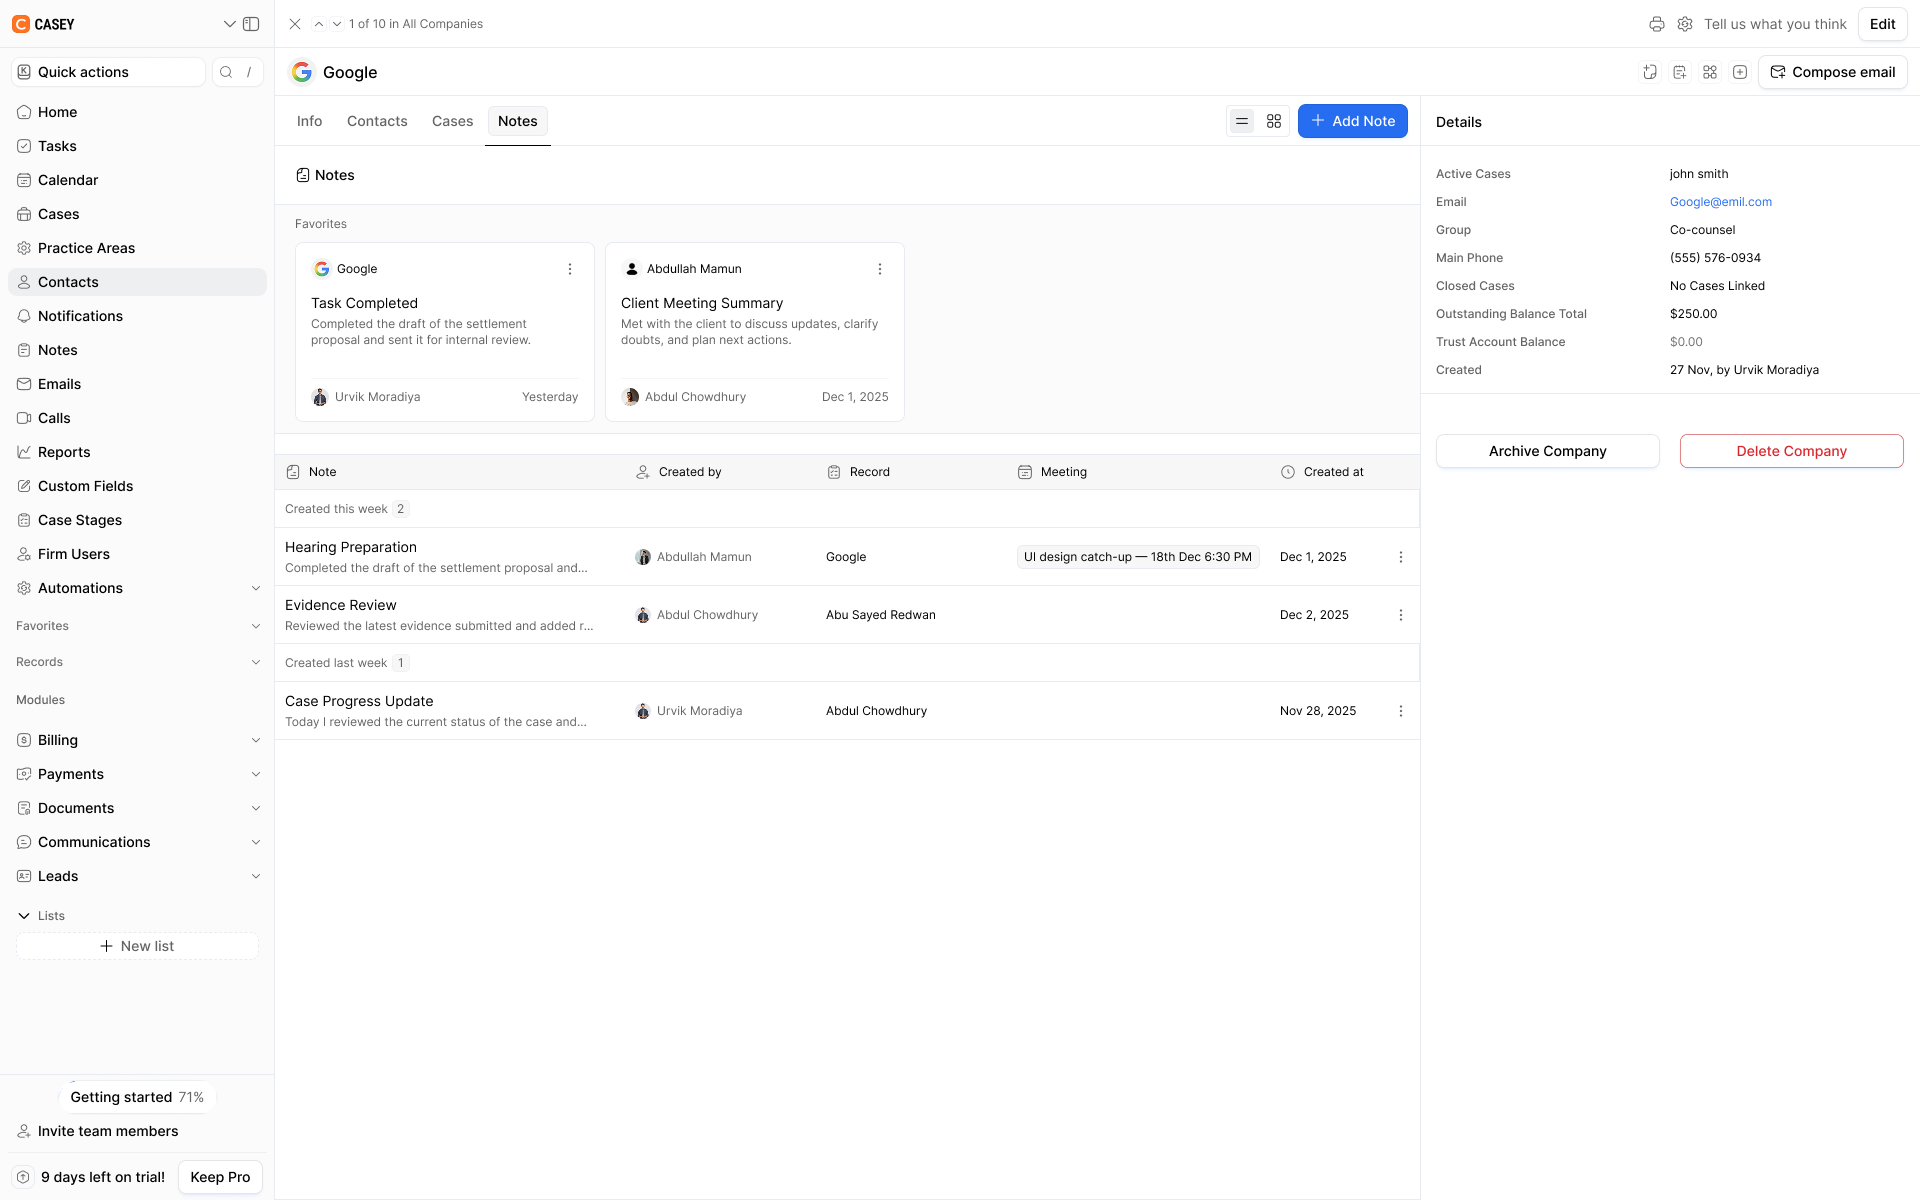The width and height of the screenshot is (1920, 1200).
Task: Open the UI design catch-up meeting chip
Action: coord(1137,557)
